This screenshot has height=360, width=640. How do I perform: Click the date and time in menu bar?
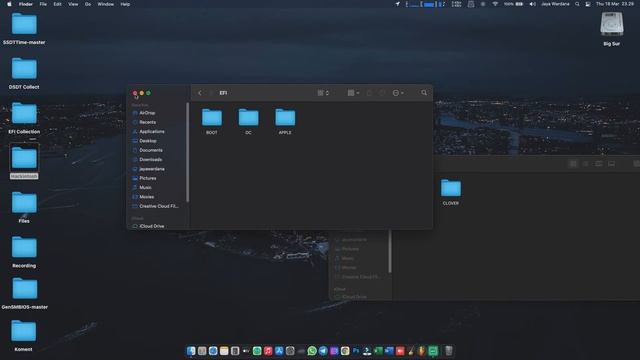pyautogui.click(x=615, y=4)
